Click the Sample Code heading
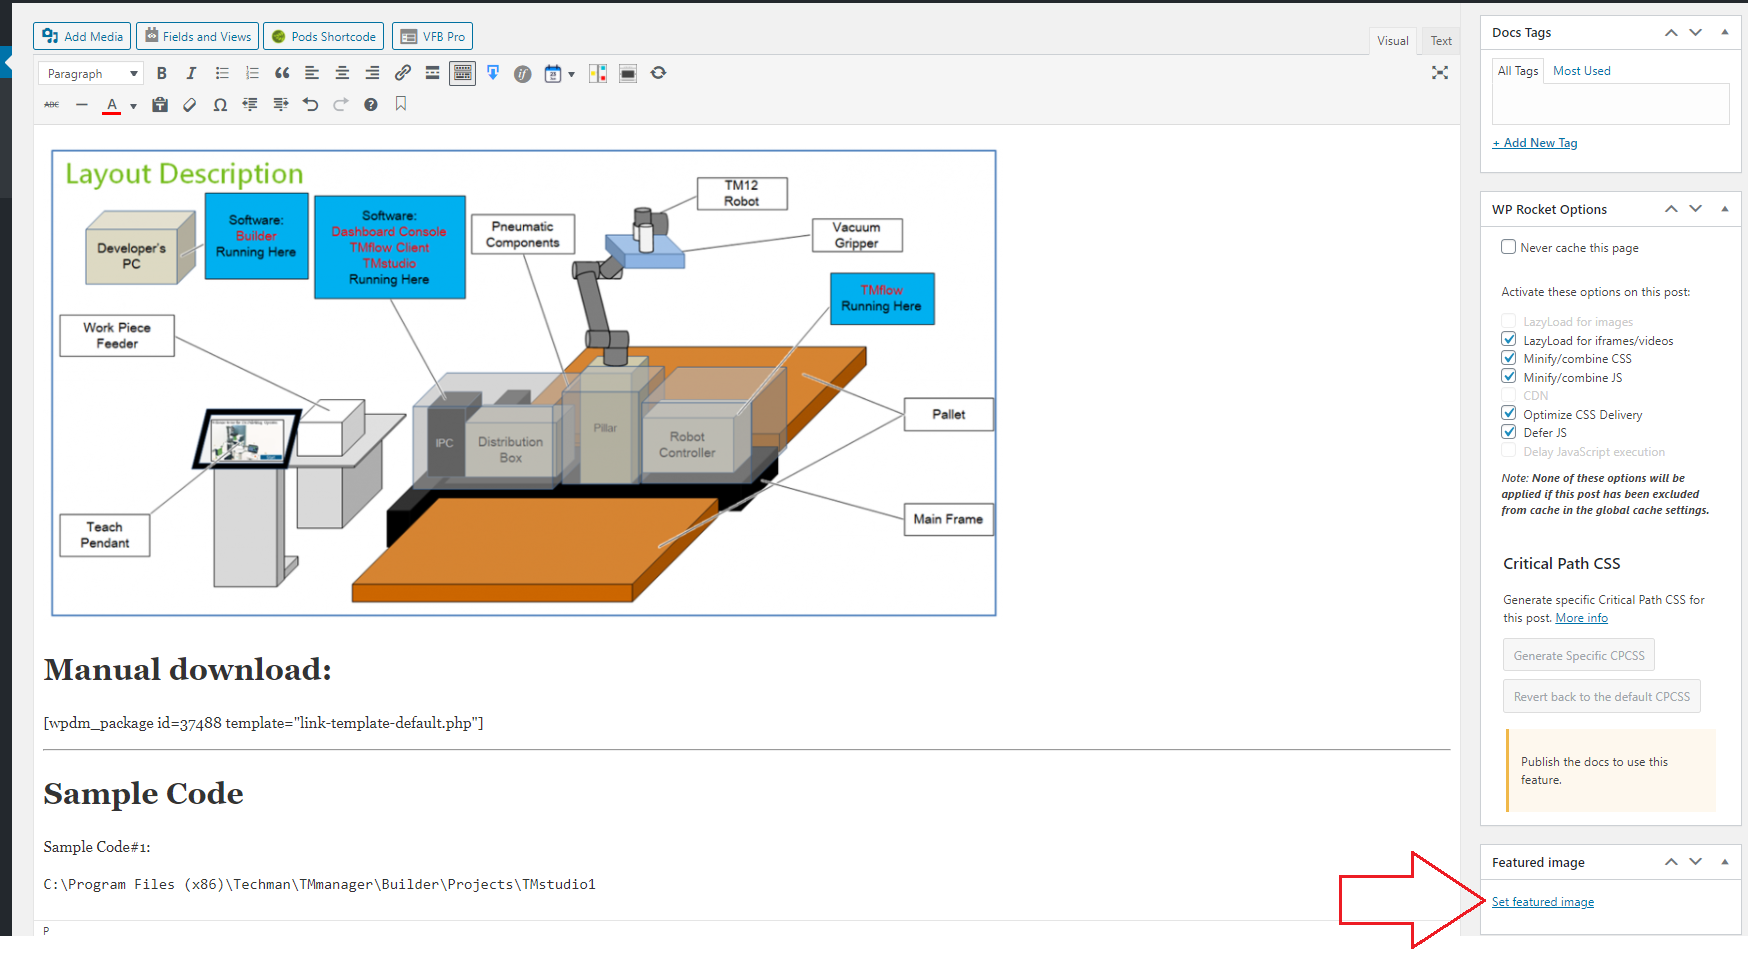 coord(144,794)
